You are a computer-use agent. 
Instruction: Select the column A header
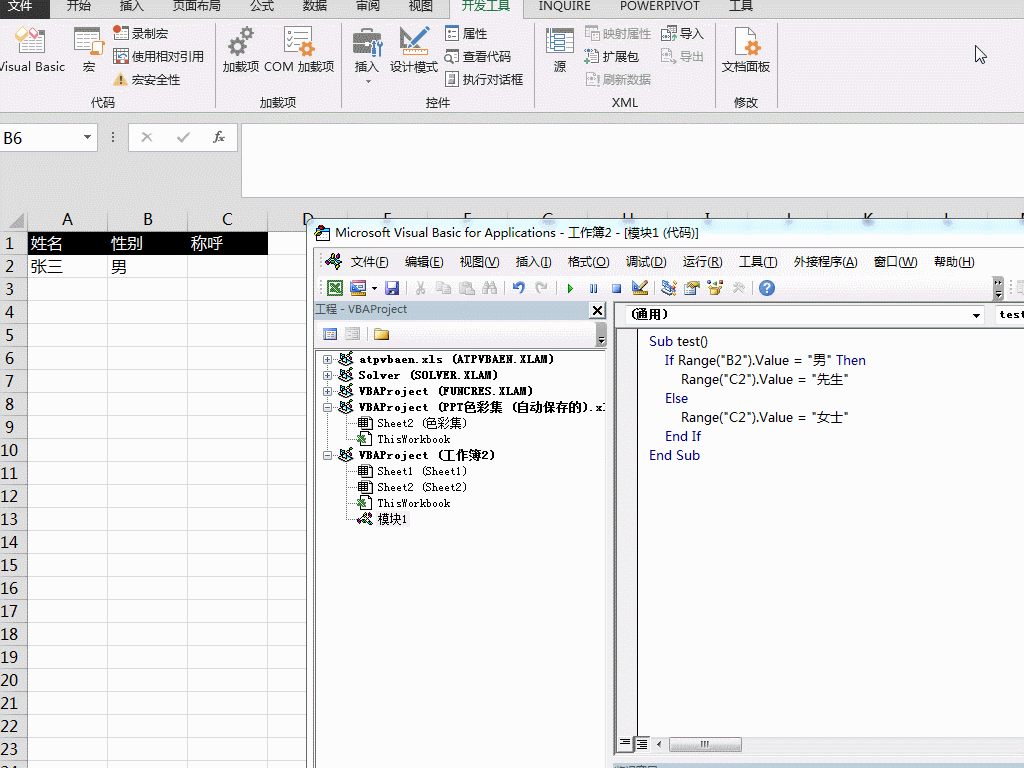[x=67, y=219]
